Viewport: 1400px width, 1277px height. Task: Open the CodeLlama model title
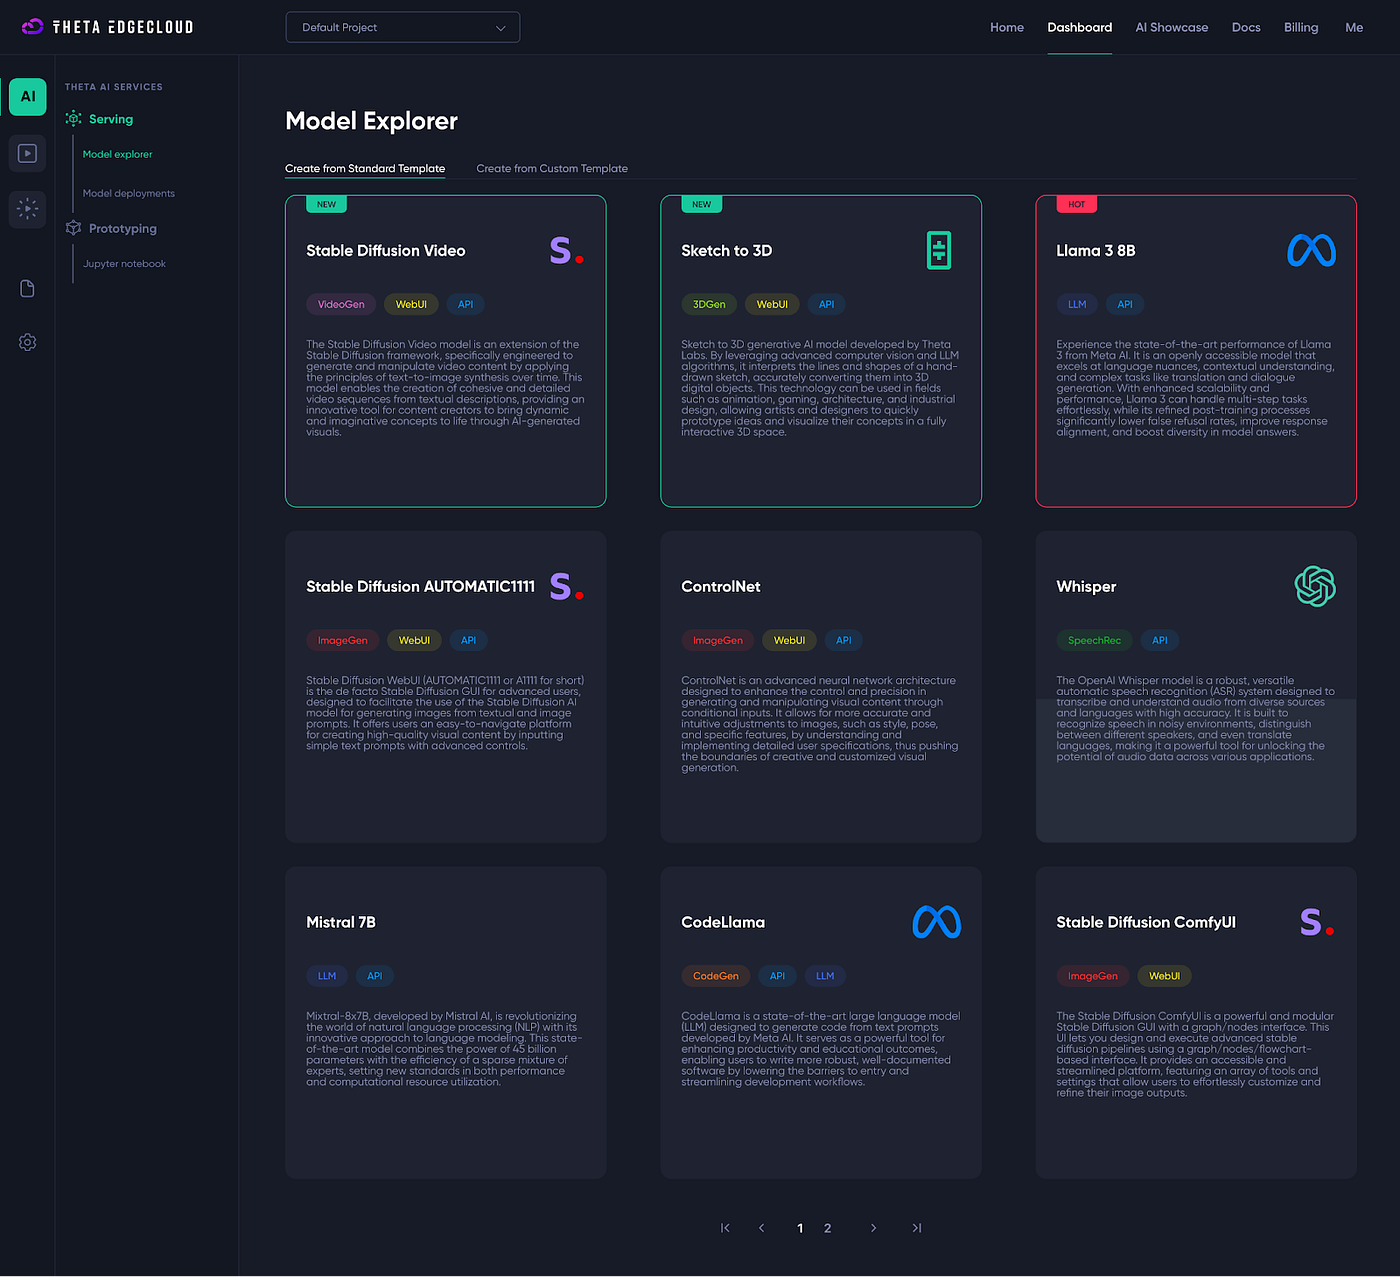coord(723,923)
